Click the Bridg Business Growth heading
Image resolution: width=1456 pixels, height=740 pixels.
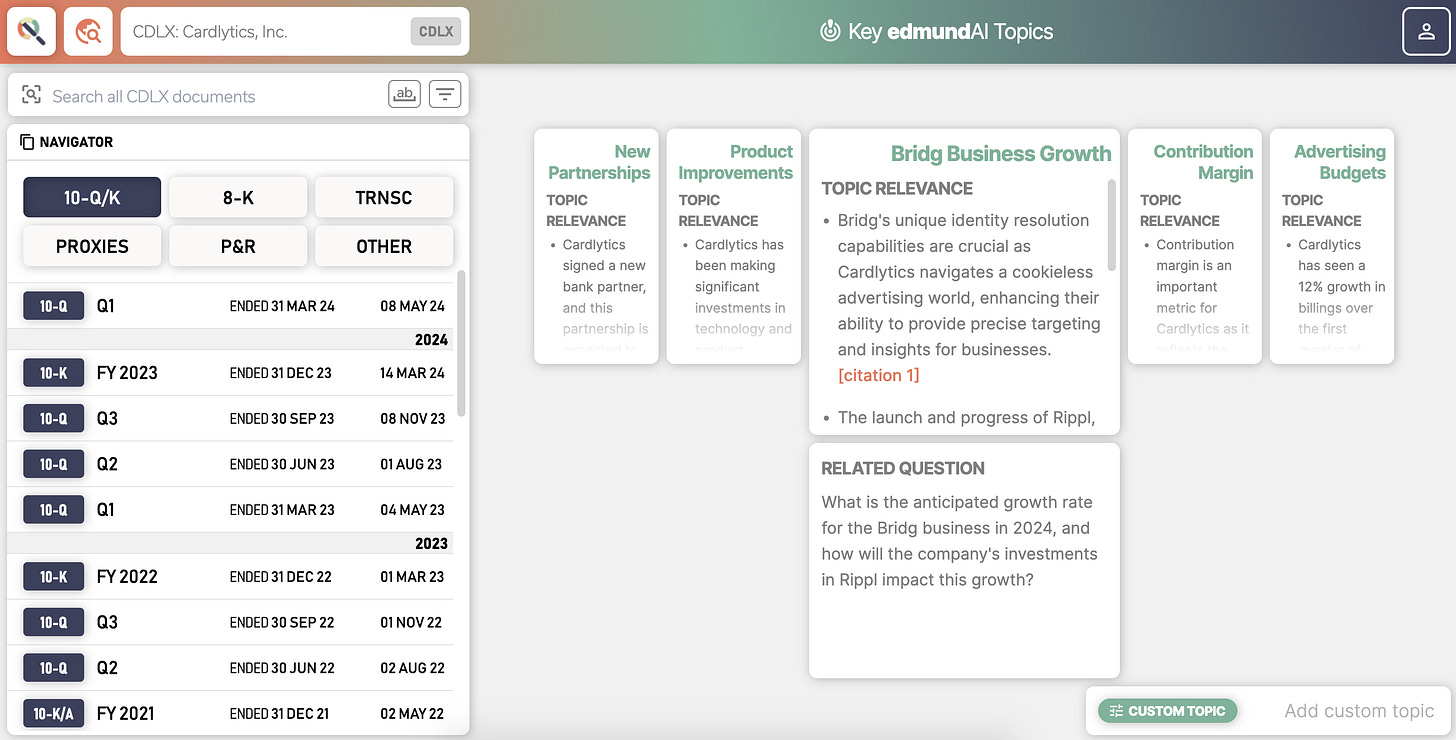[x=1001, y=153]
